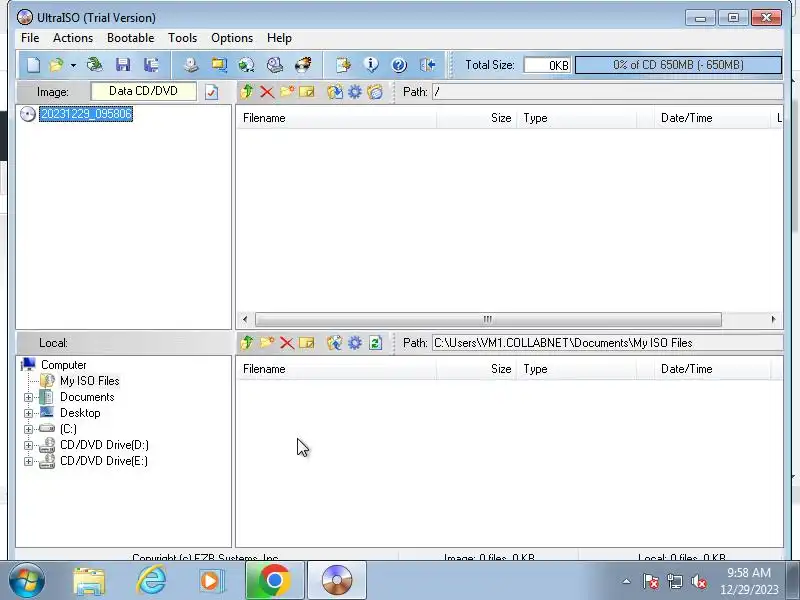This screenshot has width=800, height=600.
Task: Click the Up folder icon in the Image toolbar
Action: point(247,91)
